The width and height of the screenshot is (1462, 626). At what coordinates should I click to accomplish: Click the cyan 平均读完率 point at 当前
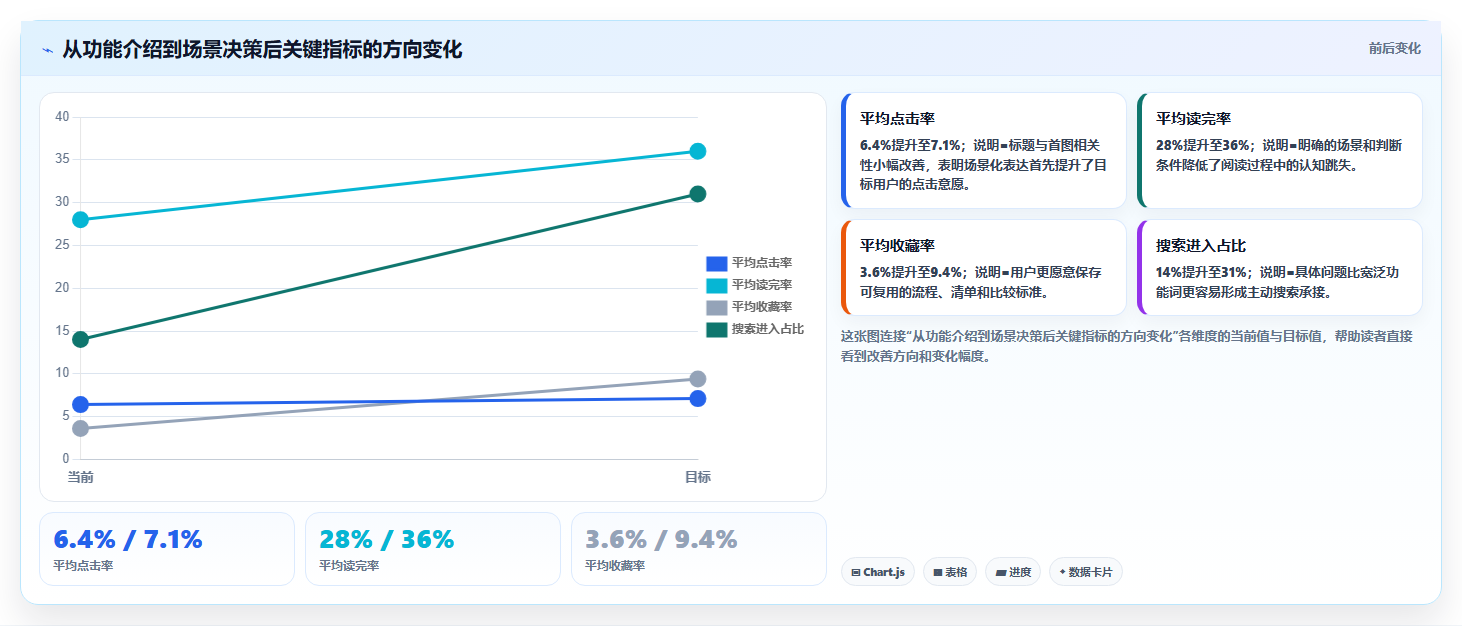(81, 219)
